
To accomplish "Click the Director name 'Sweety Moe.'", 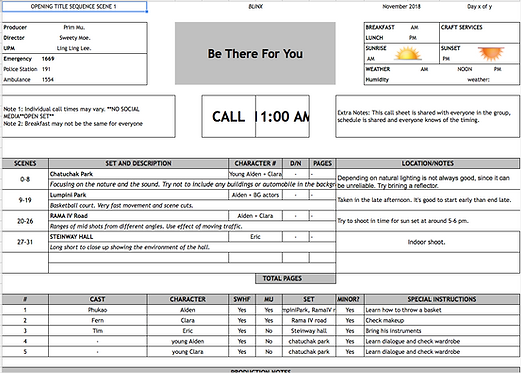I will (75, 38).
